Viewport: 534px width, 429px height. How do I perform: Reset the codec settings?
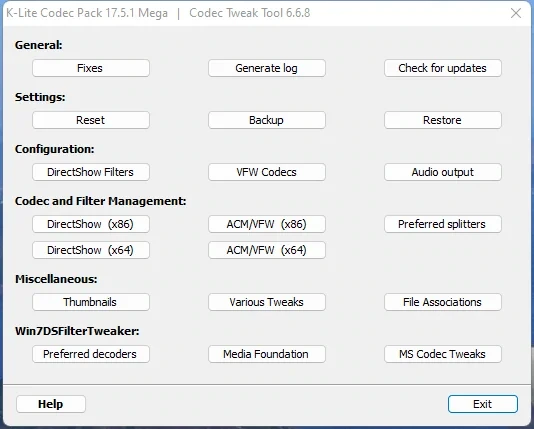[91, 120]
